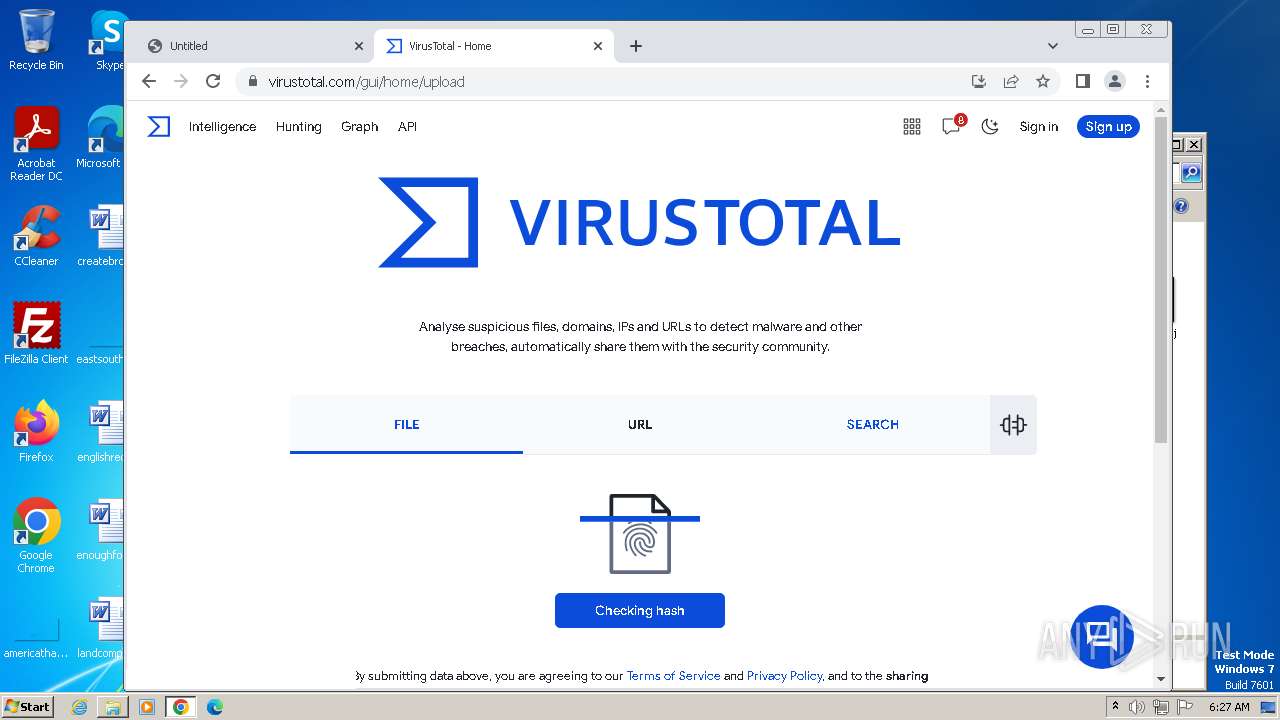Open the Chrome profile avatar icon
This screenshot has width=1280, height=720.
(1115, 81)
